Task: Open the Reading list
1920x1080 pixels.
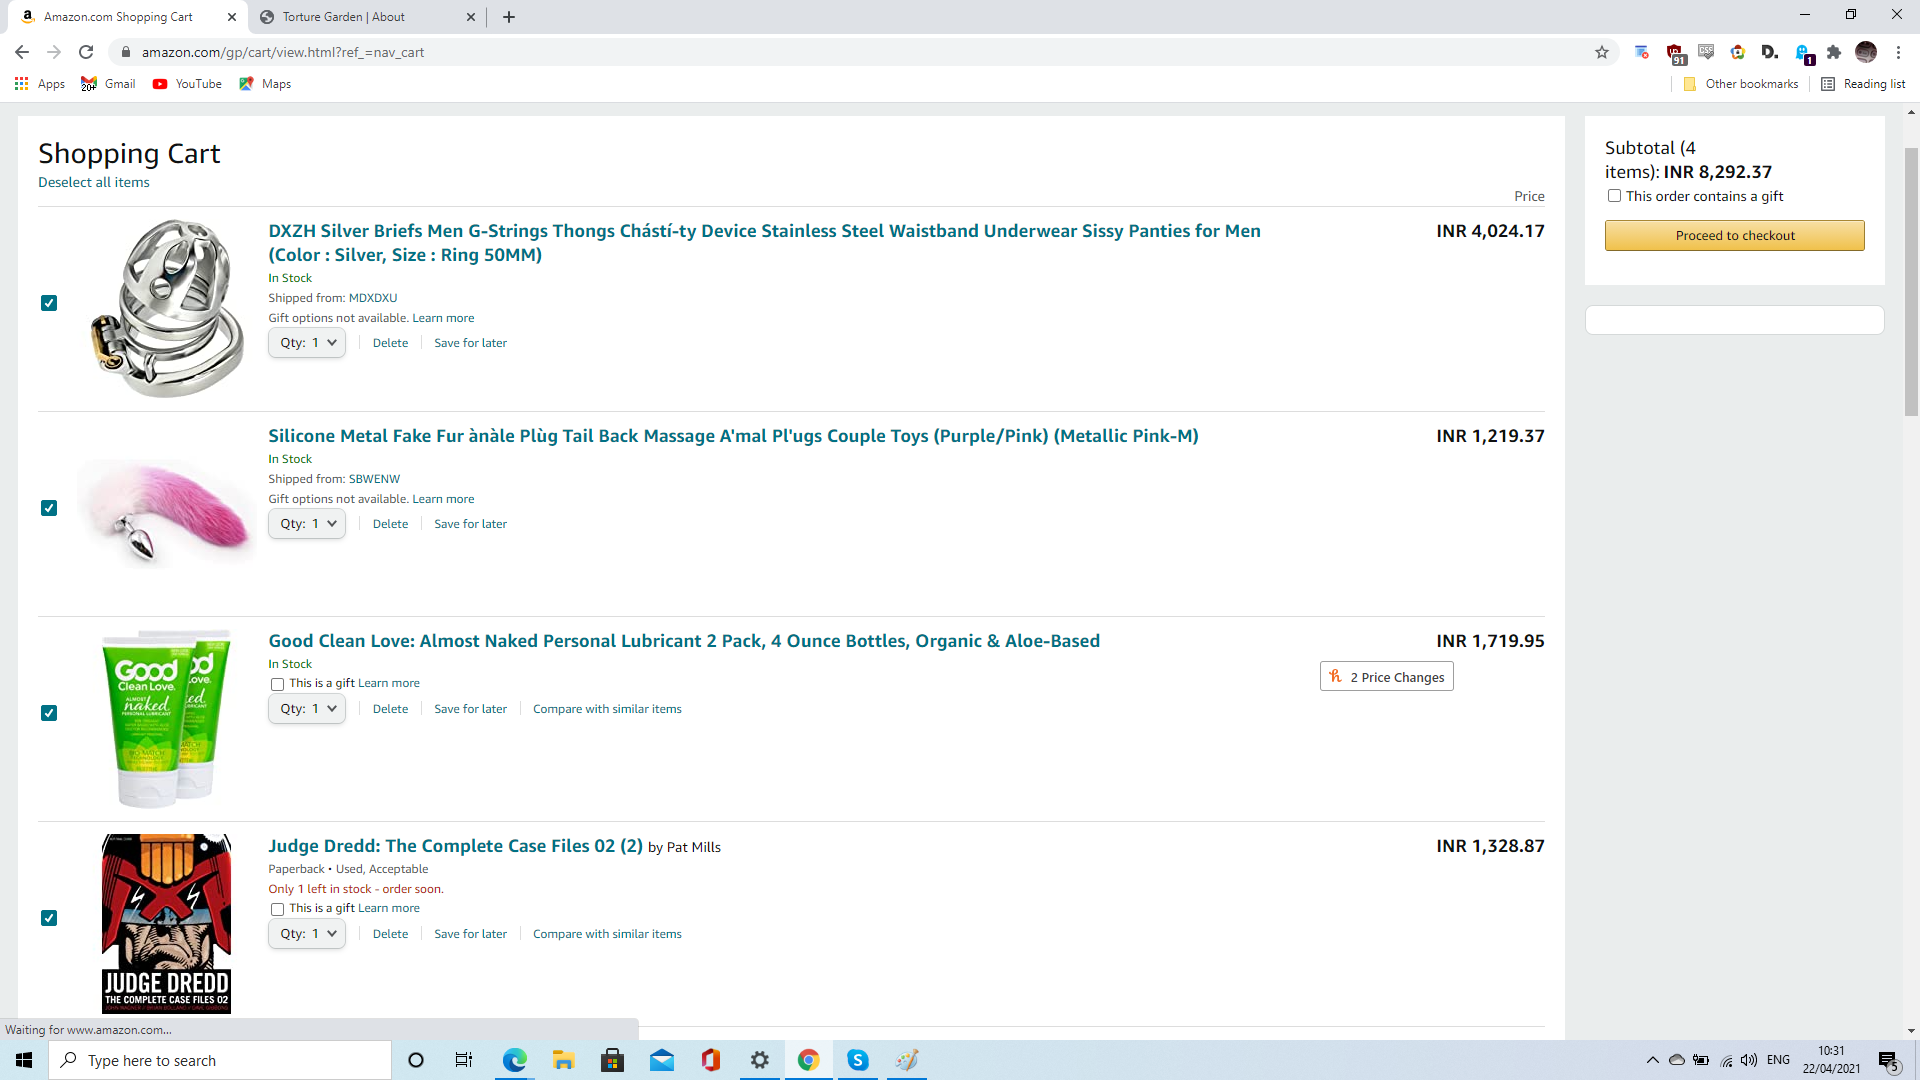Action: tap(1863, 84)
